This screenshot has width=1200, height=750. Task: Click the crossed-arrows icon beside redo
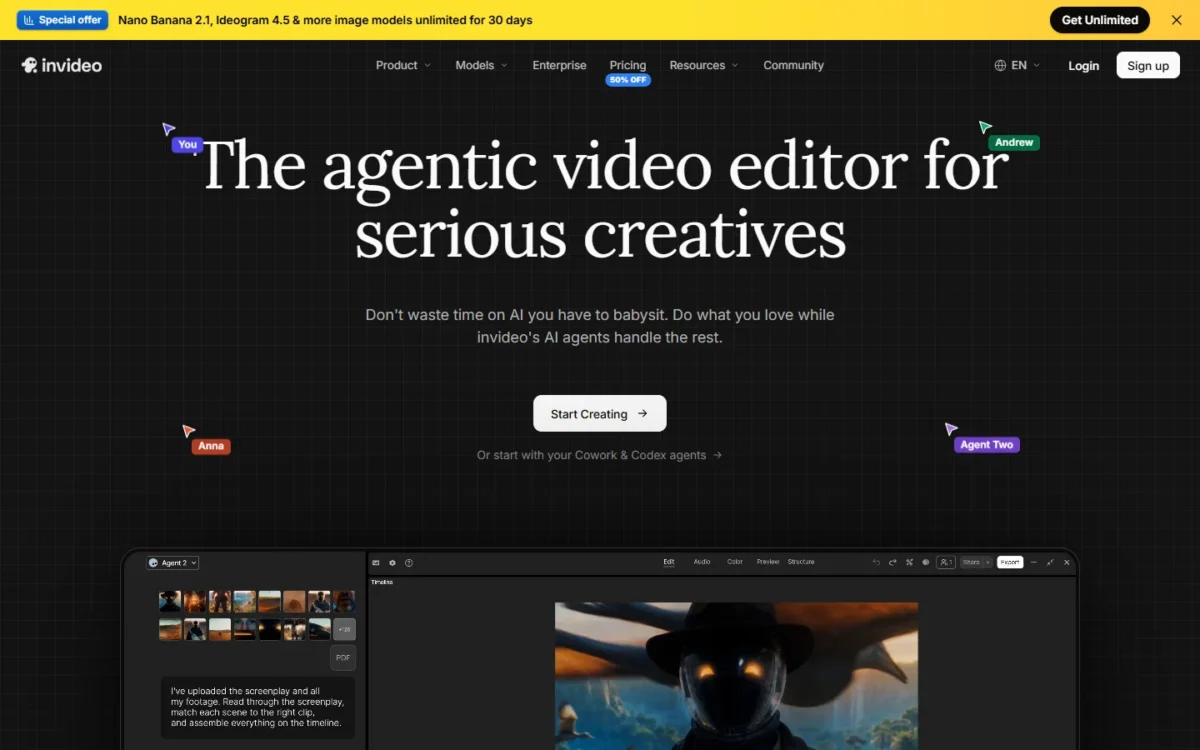[x=909, y=563]
